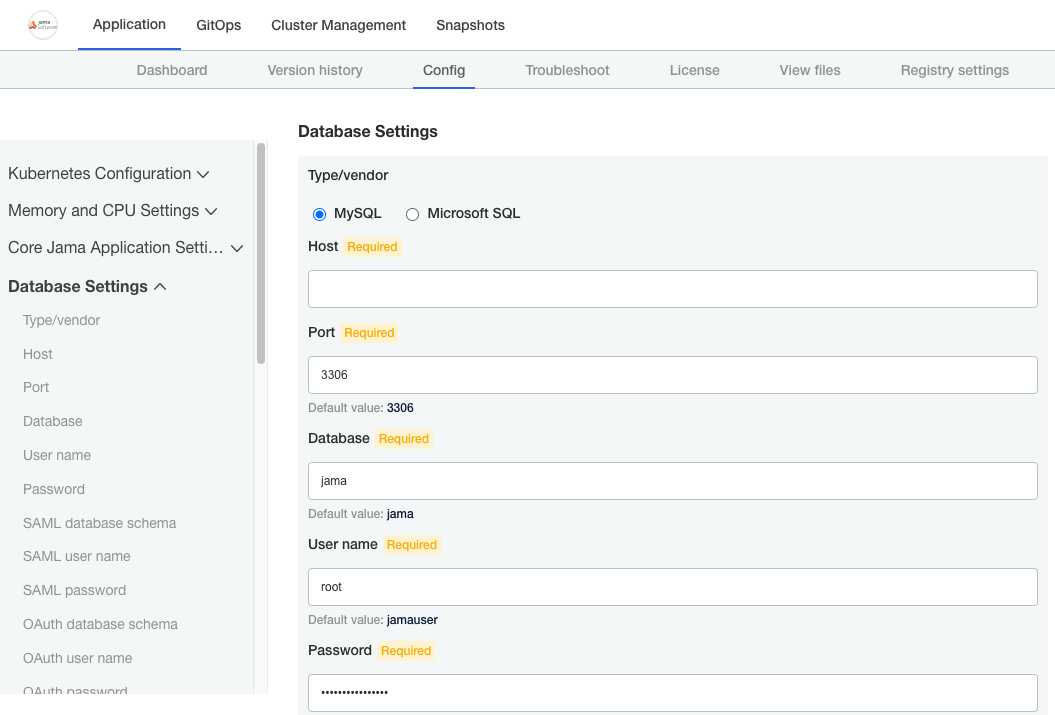
Task: Click the User name field containing root
Action: [x=673, y=587]
